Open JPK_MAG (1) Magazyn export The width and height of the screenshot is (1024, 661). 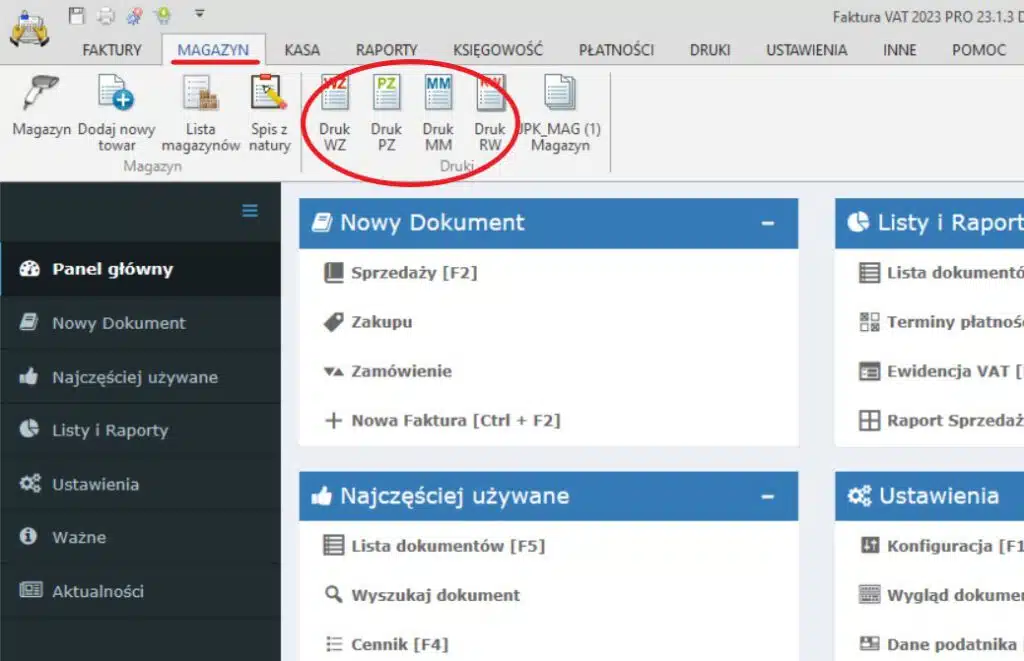pyautogui.click(x=560, y=96)
